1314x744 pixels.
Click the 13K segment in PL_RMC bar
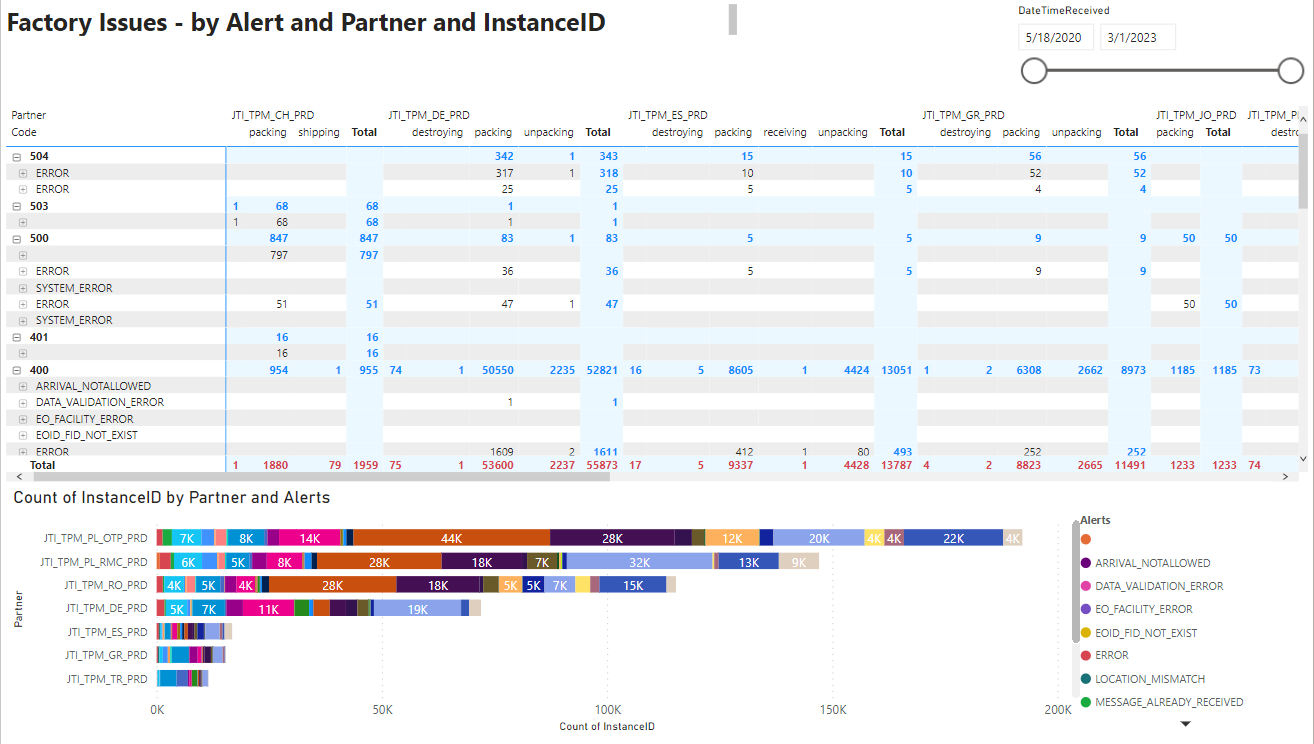[748, 562]
